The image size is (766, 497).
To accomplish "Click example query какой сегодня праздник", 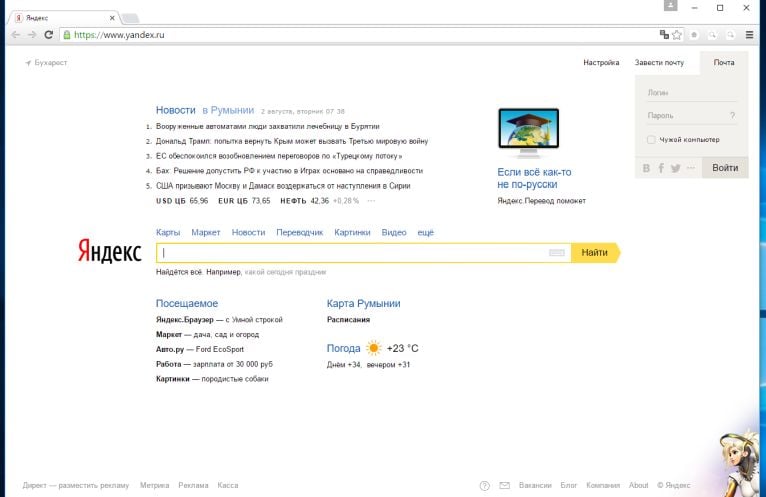I will click(285, 272).
